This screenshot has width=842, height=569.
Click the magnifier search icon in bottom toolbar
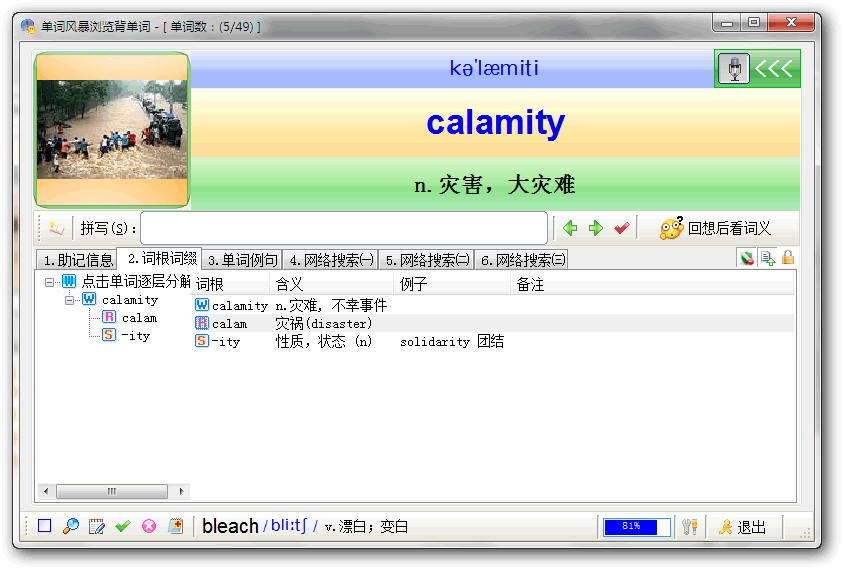tap(71, 526)
